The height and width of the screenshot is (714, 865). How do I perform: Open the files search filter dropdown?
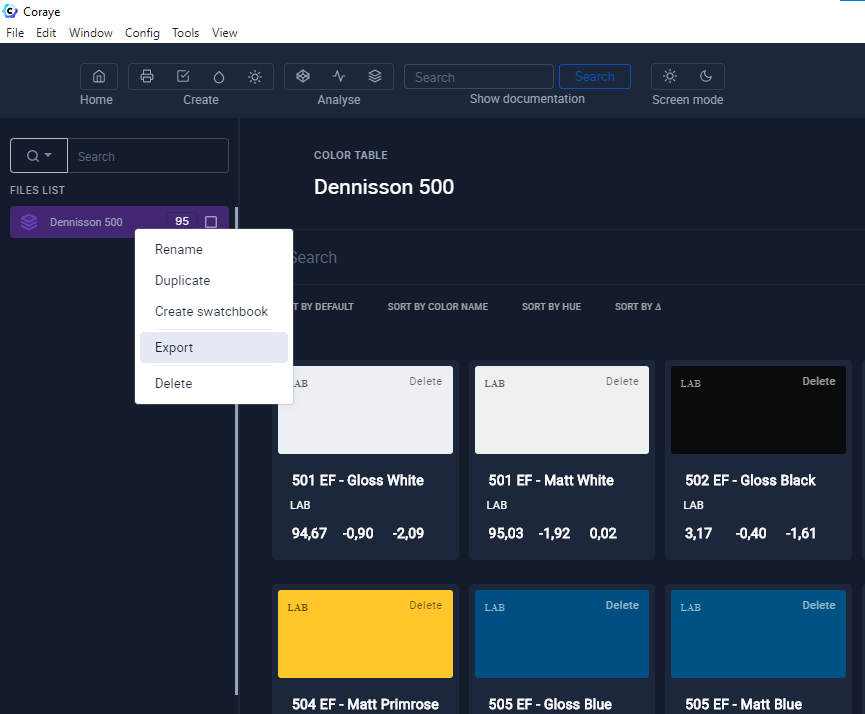pyautogui.click(x=39, y=156)
